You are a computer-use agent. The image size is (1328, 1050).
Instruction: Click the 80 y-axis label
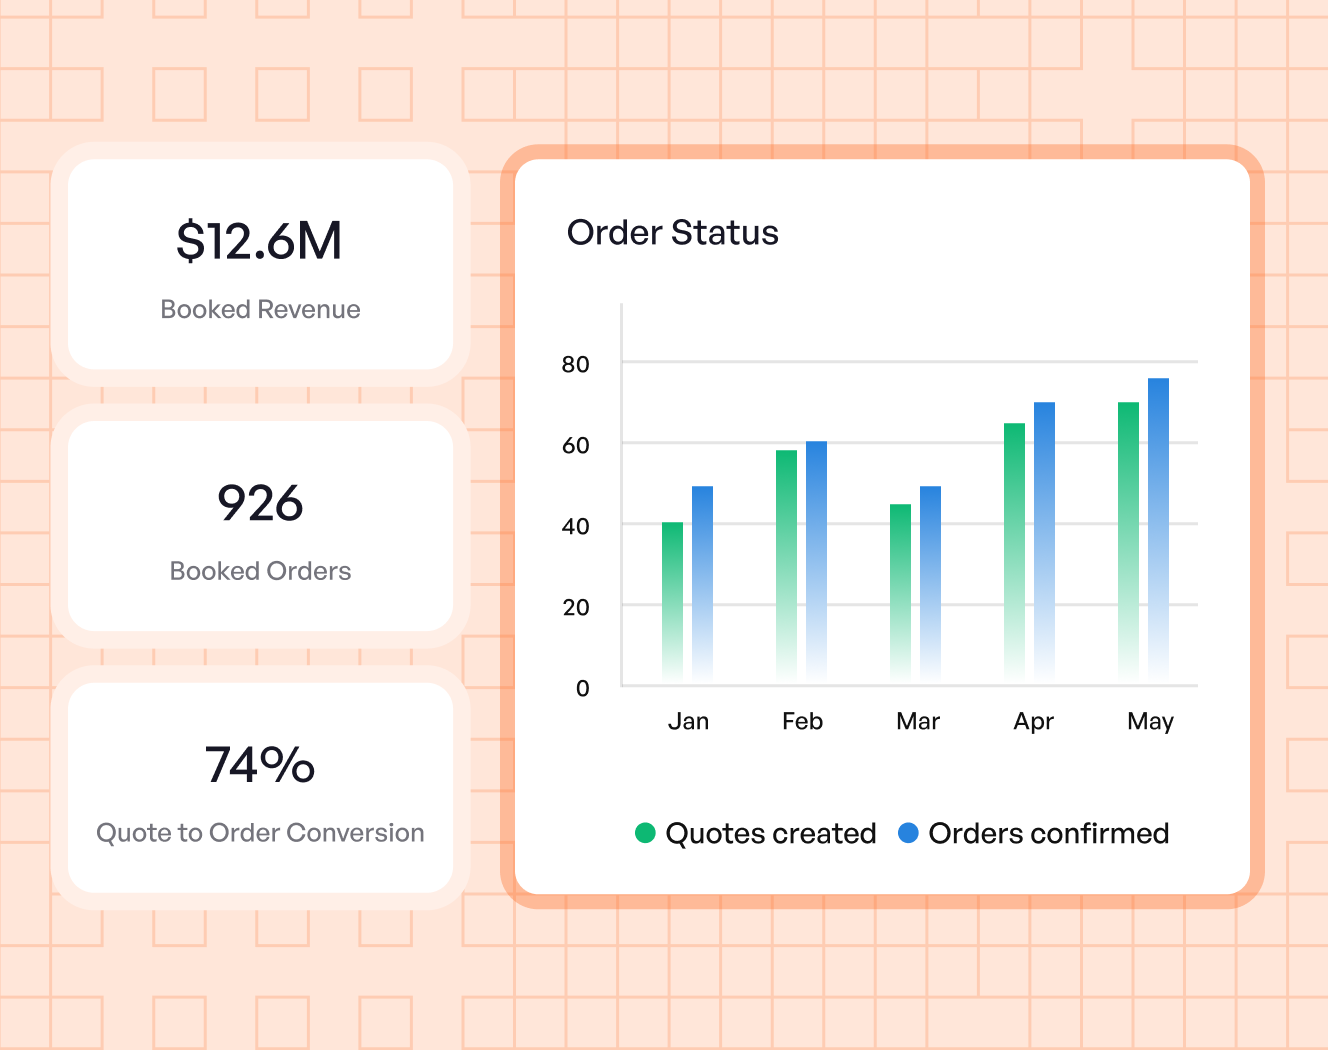575,364
